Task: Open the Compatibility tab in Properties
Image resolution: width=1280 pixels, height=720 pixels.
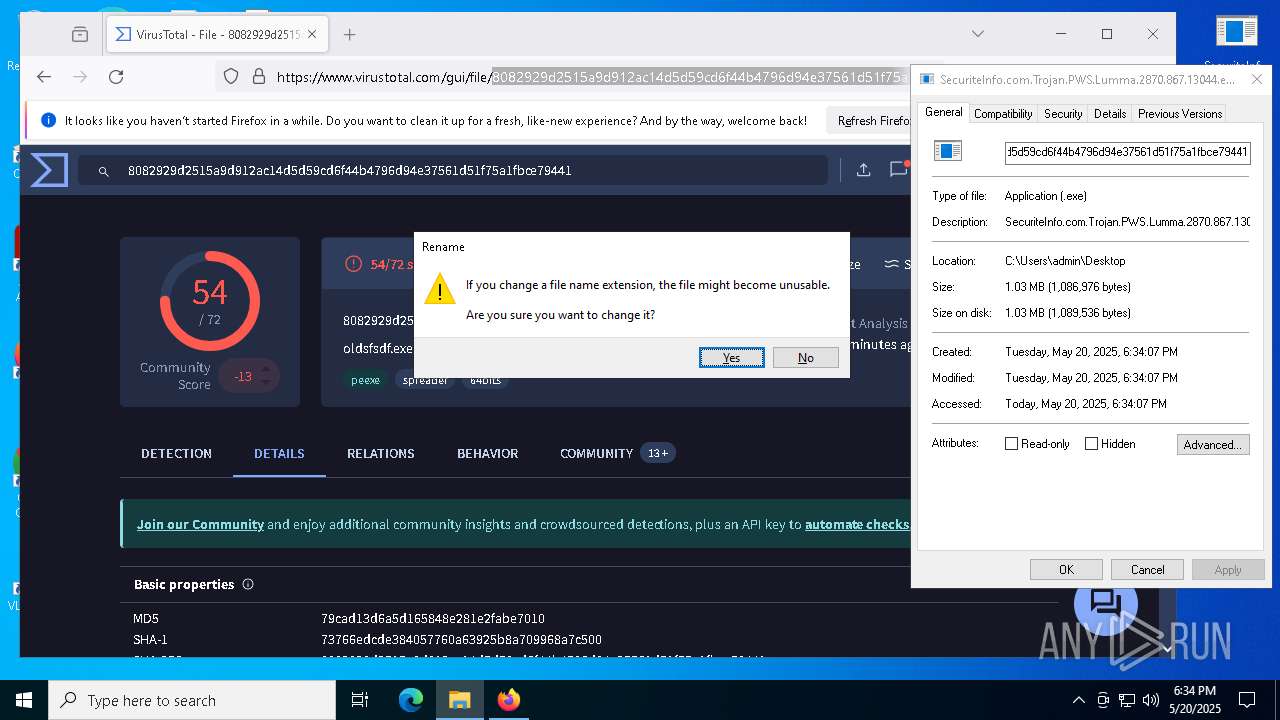Action: click(1003, 114)
